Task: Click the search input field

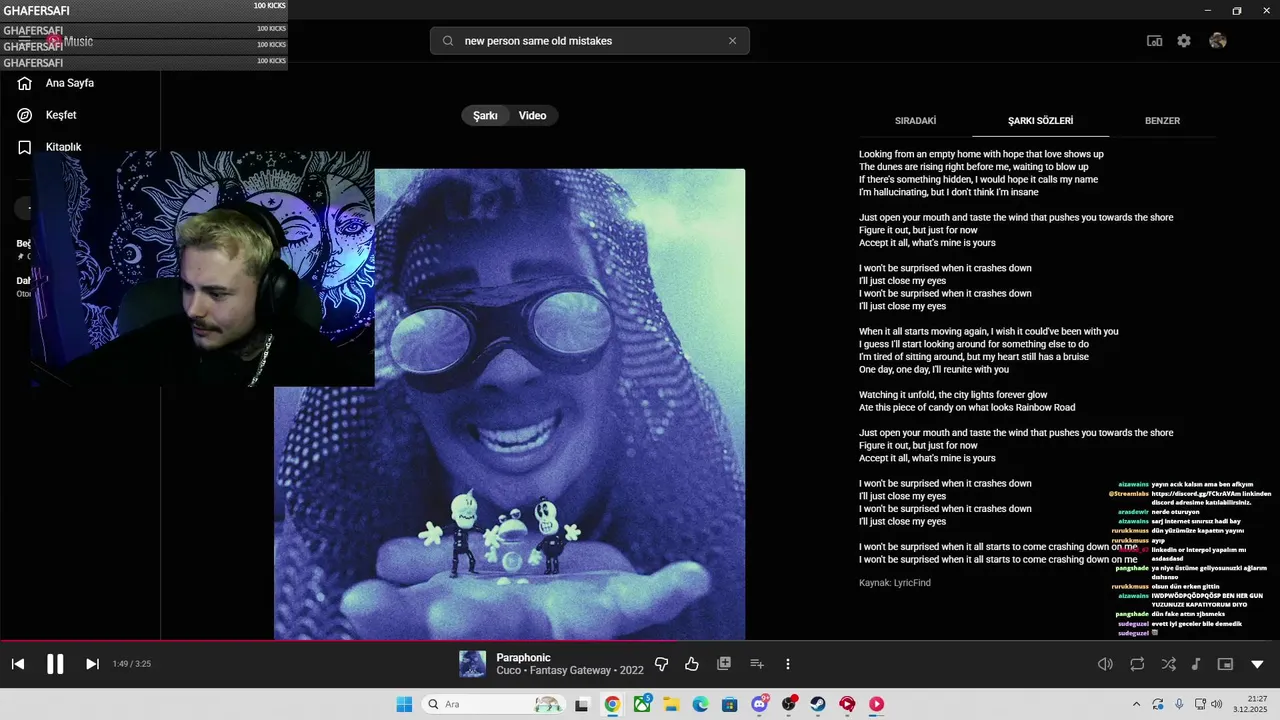Action: click(590, 41)
